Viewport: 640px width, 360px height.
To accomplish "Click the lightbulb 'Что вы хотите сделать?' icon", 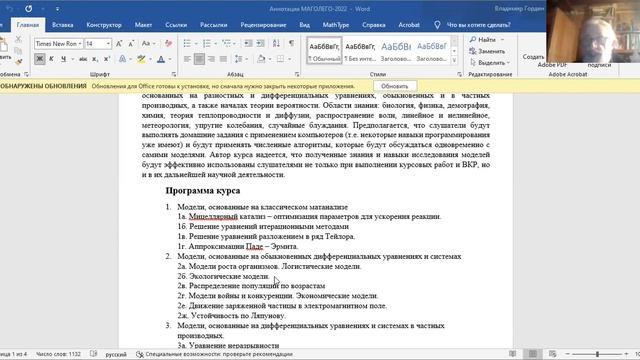I will 437,25.
